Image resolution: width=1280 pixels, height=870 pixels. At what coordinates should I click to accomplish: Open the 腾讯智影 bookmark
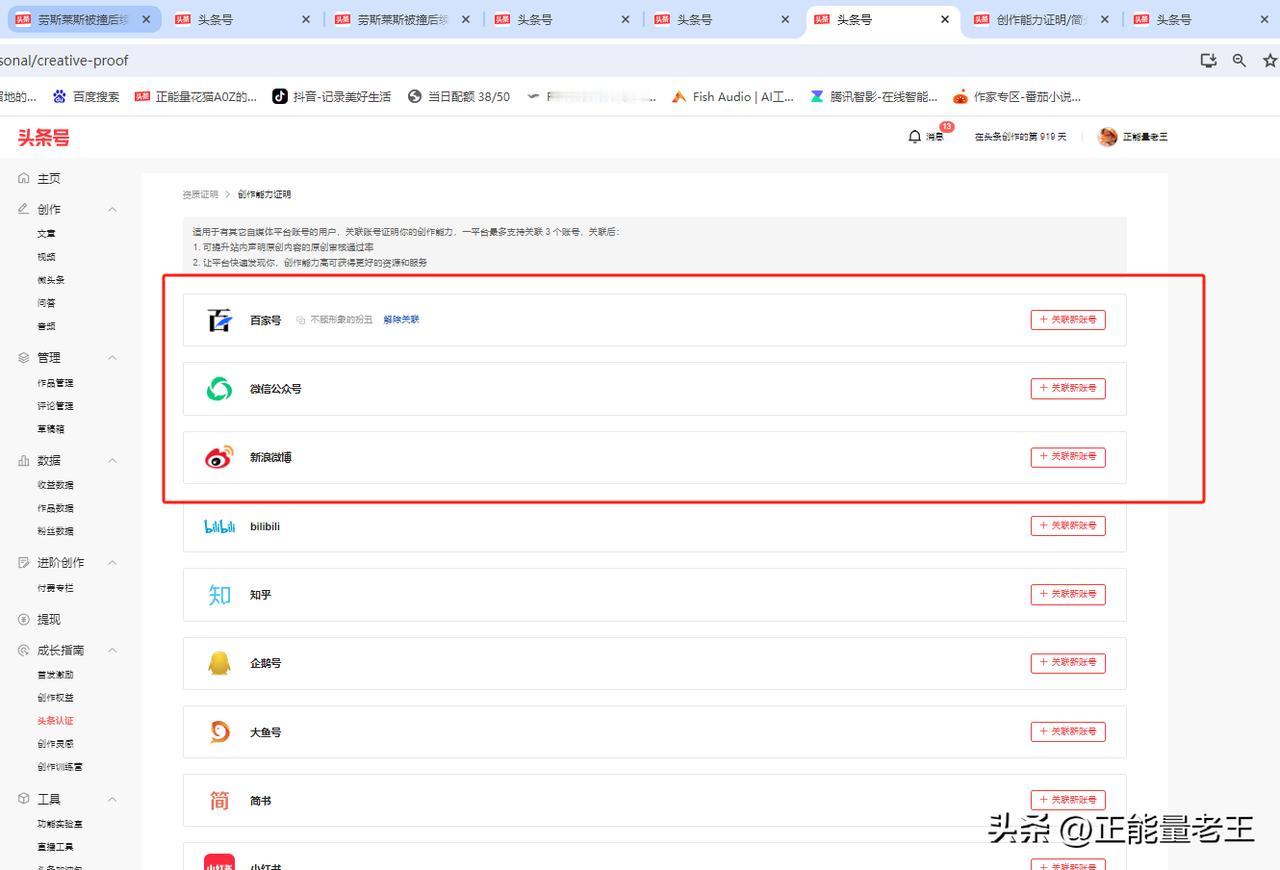[874, 97]
